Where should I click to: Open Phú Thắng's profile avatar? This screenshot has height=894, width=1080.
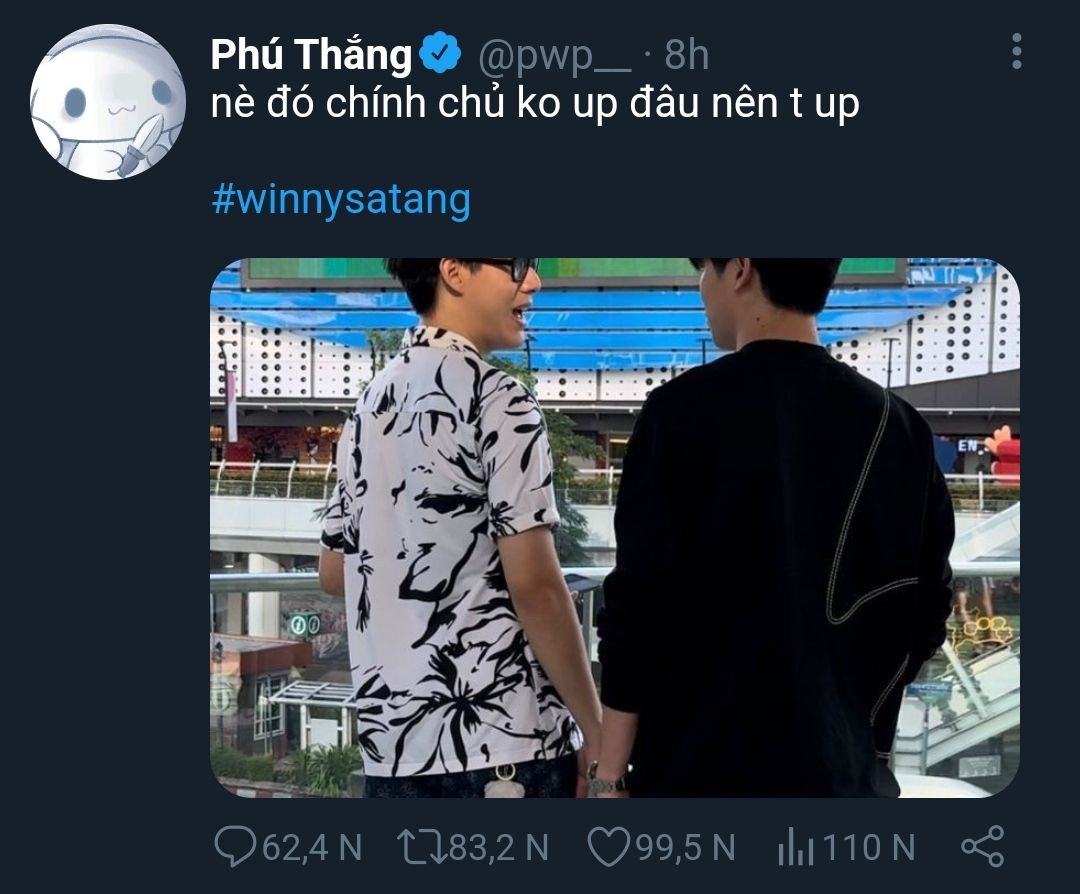tap(108, 102)
